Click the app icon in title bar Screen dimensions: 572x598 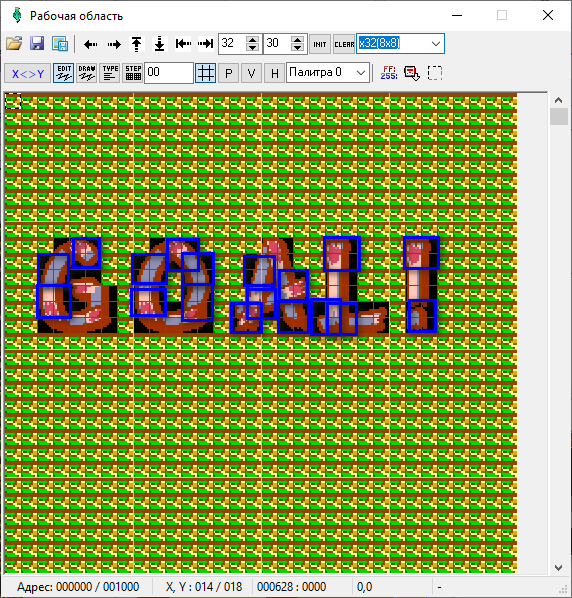pos(17,16)
